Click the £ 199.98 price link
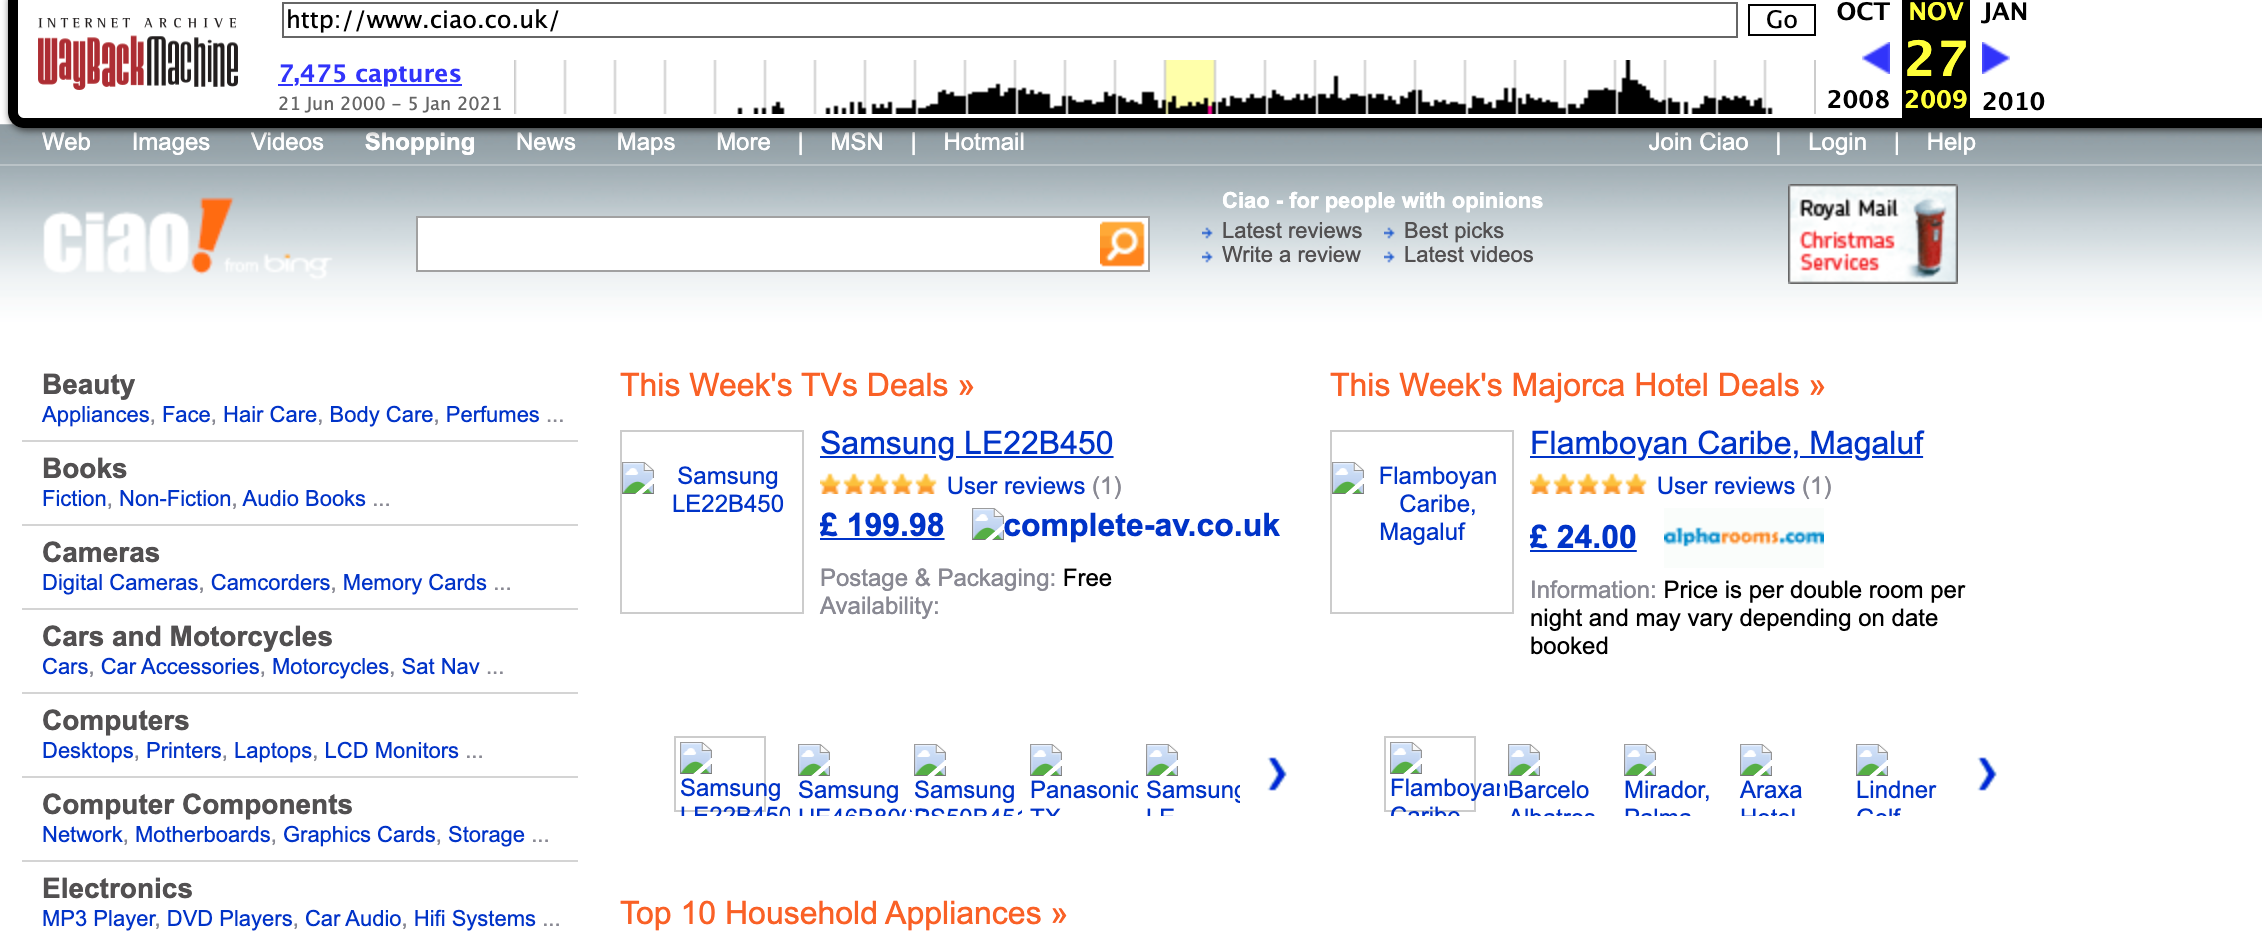This screenshot has width=2262, height=932. [882, 525]
